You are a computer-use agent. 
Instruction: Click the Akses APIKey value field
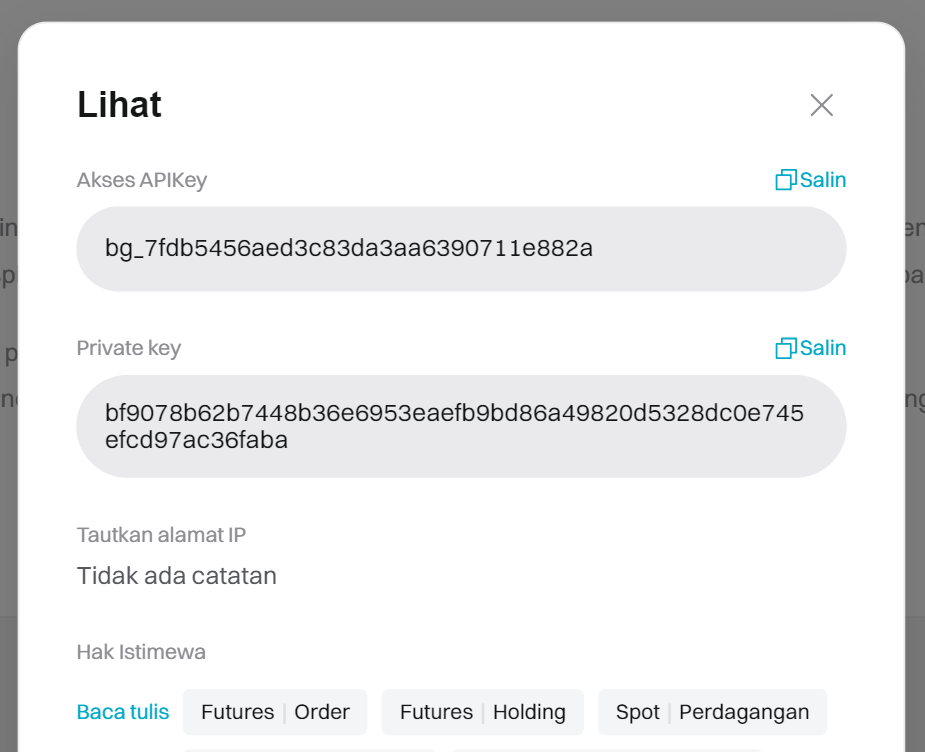pyautogui.click(x=700, y=249)
